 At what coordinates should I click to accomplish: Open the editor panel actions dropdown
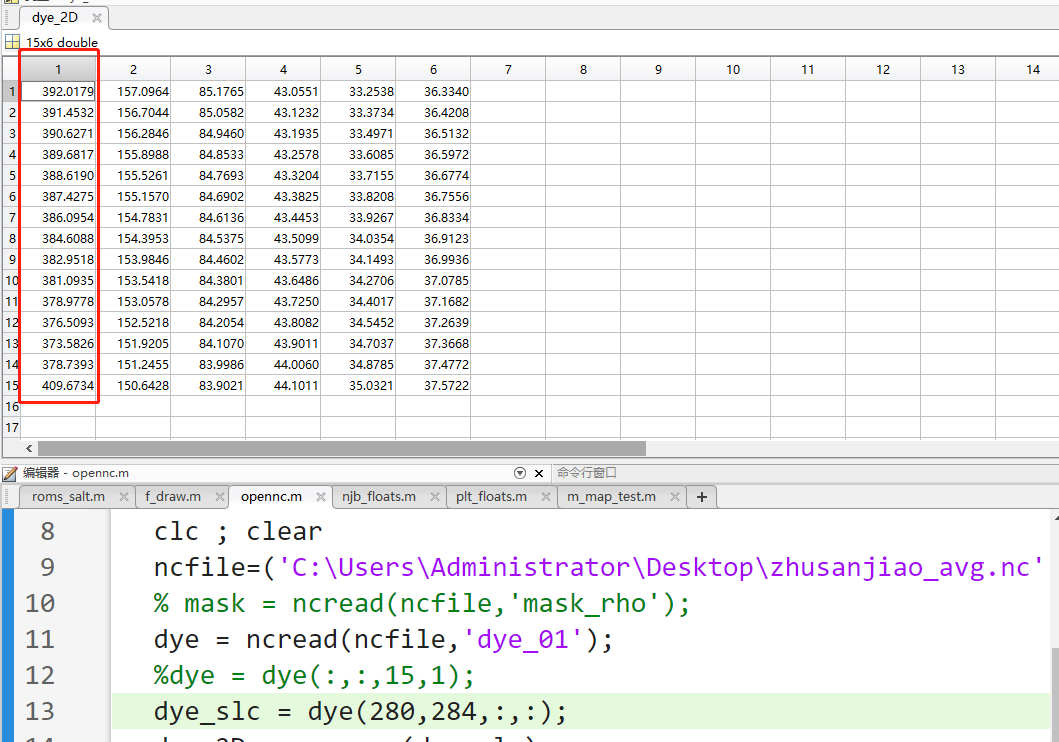[x=520, y=473]
